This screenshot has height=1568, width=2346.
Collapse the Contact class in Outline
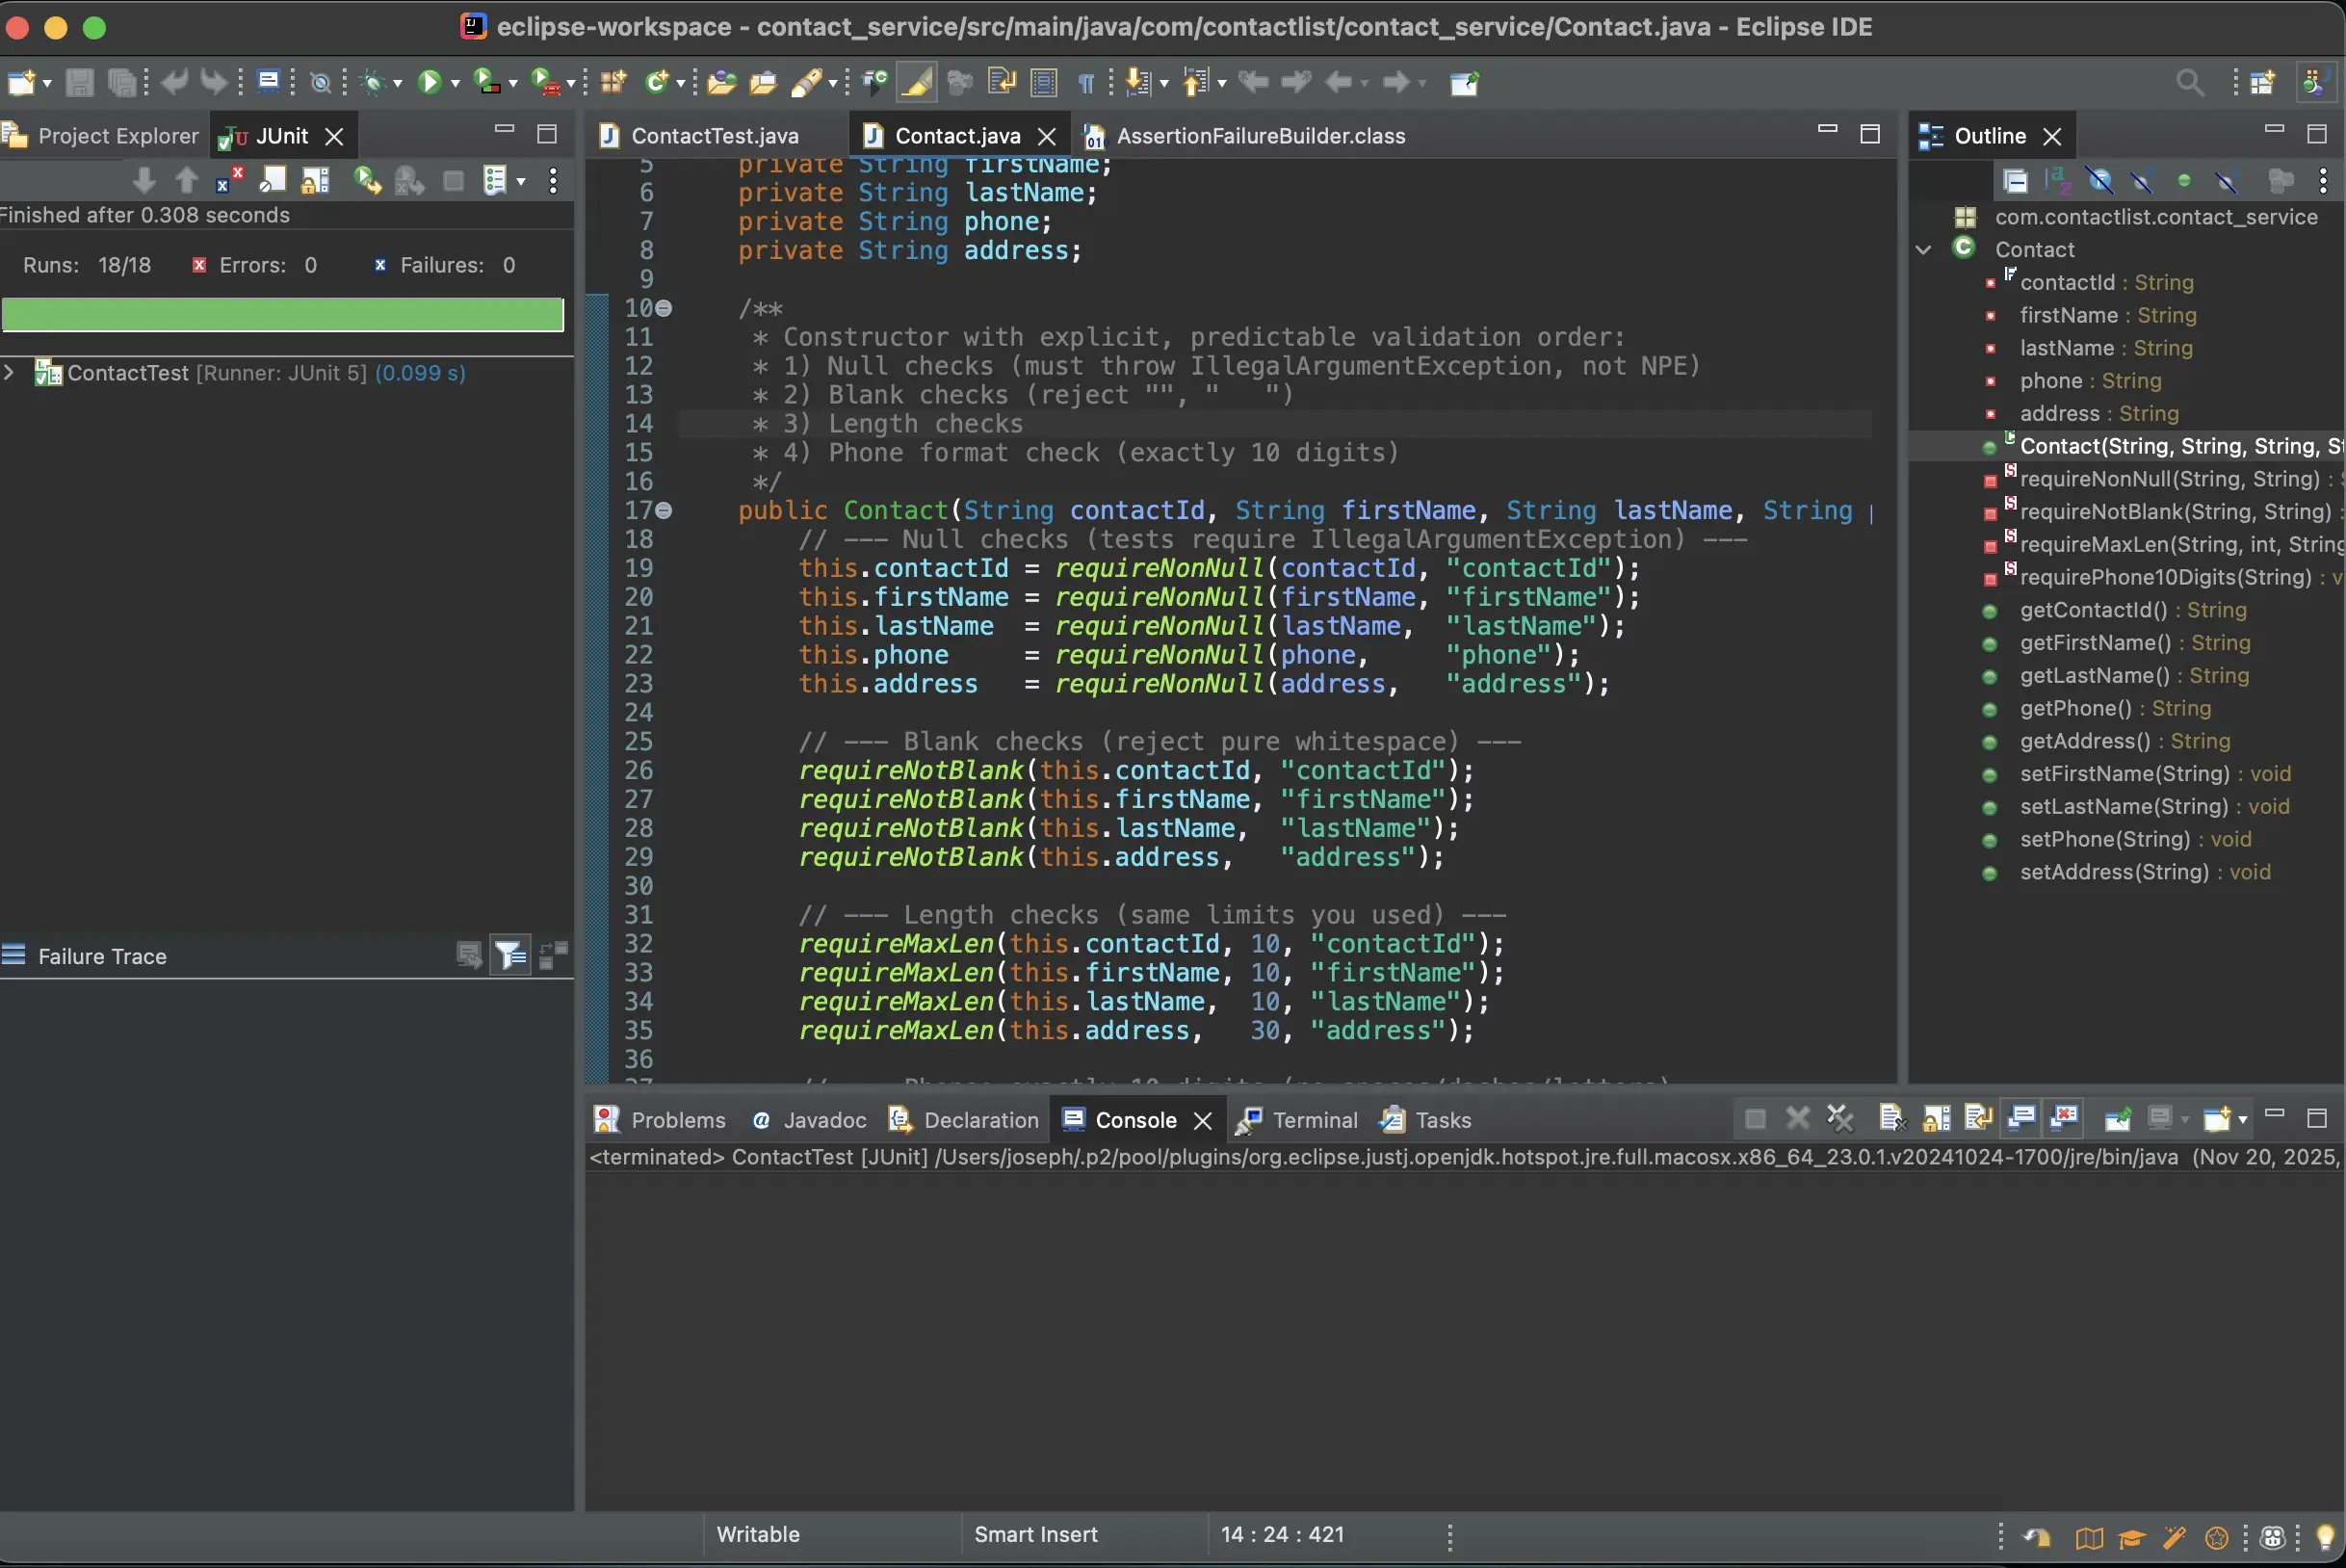point(1923,250)
